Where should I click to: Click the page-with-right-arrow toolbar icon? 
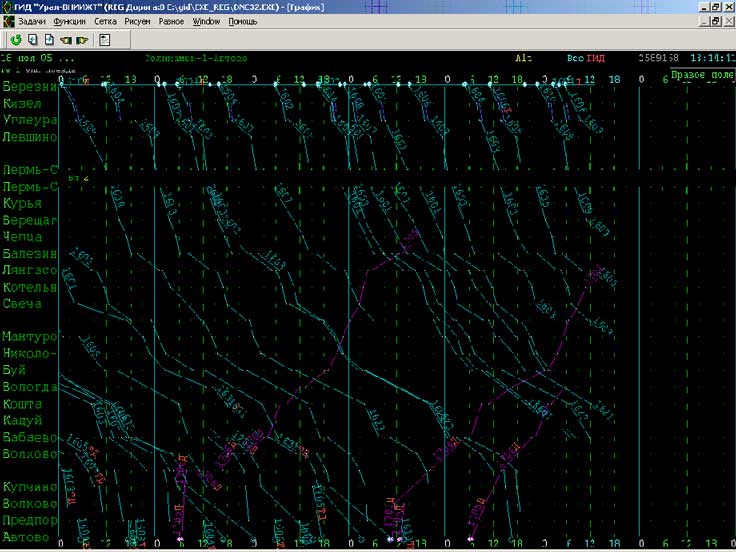49,40
